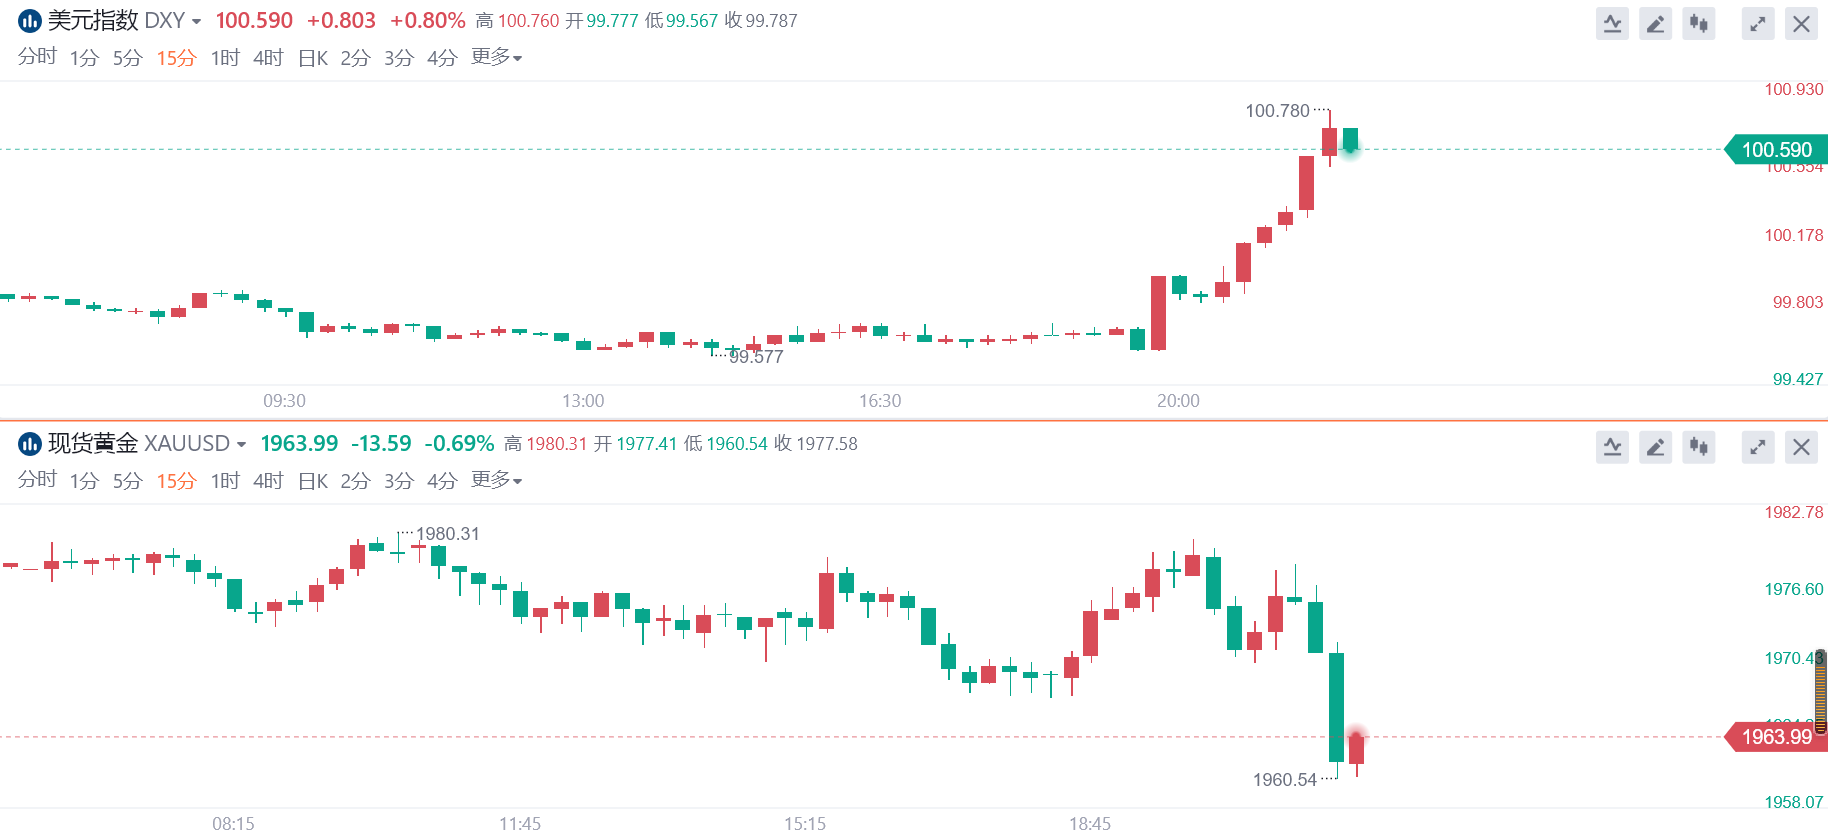
Task: Open the 美元指数 DXY symbol dropdown
Action: [196, 21]
